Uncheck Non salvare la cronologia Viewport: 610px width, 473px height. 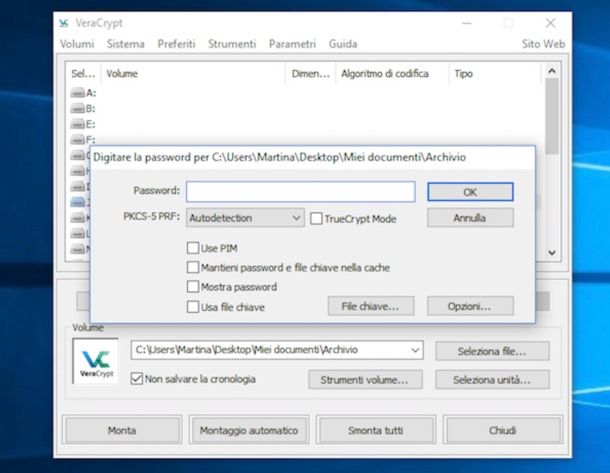137,379
